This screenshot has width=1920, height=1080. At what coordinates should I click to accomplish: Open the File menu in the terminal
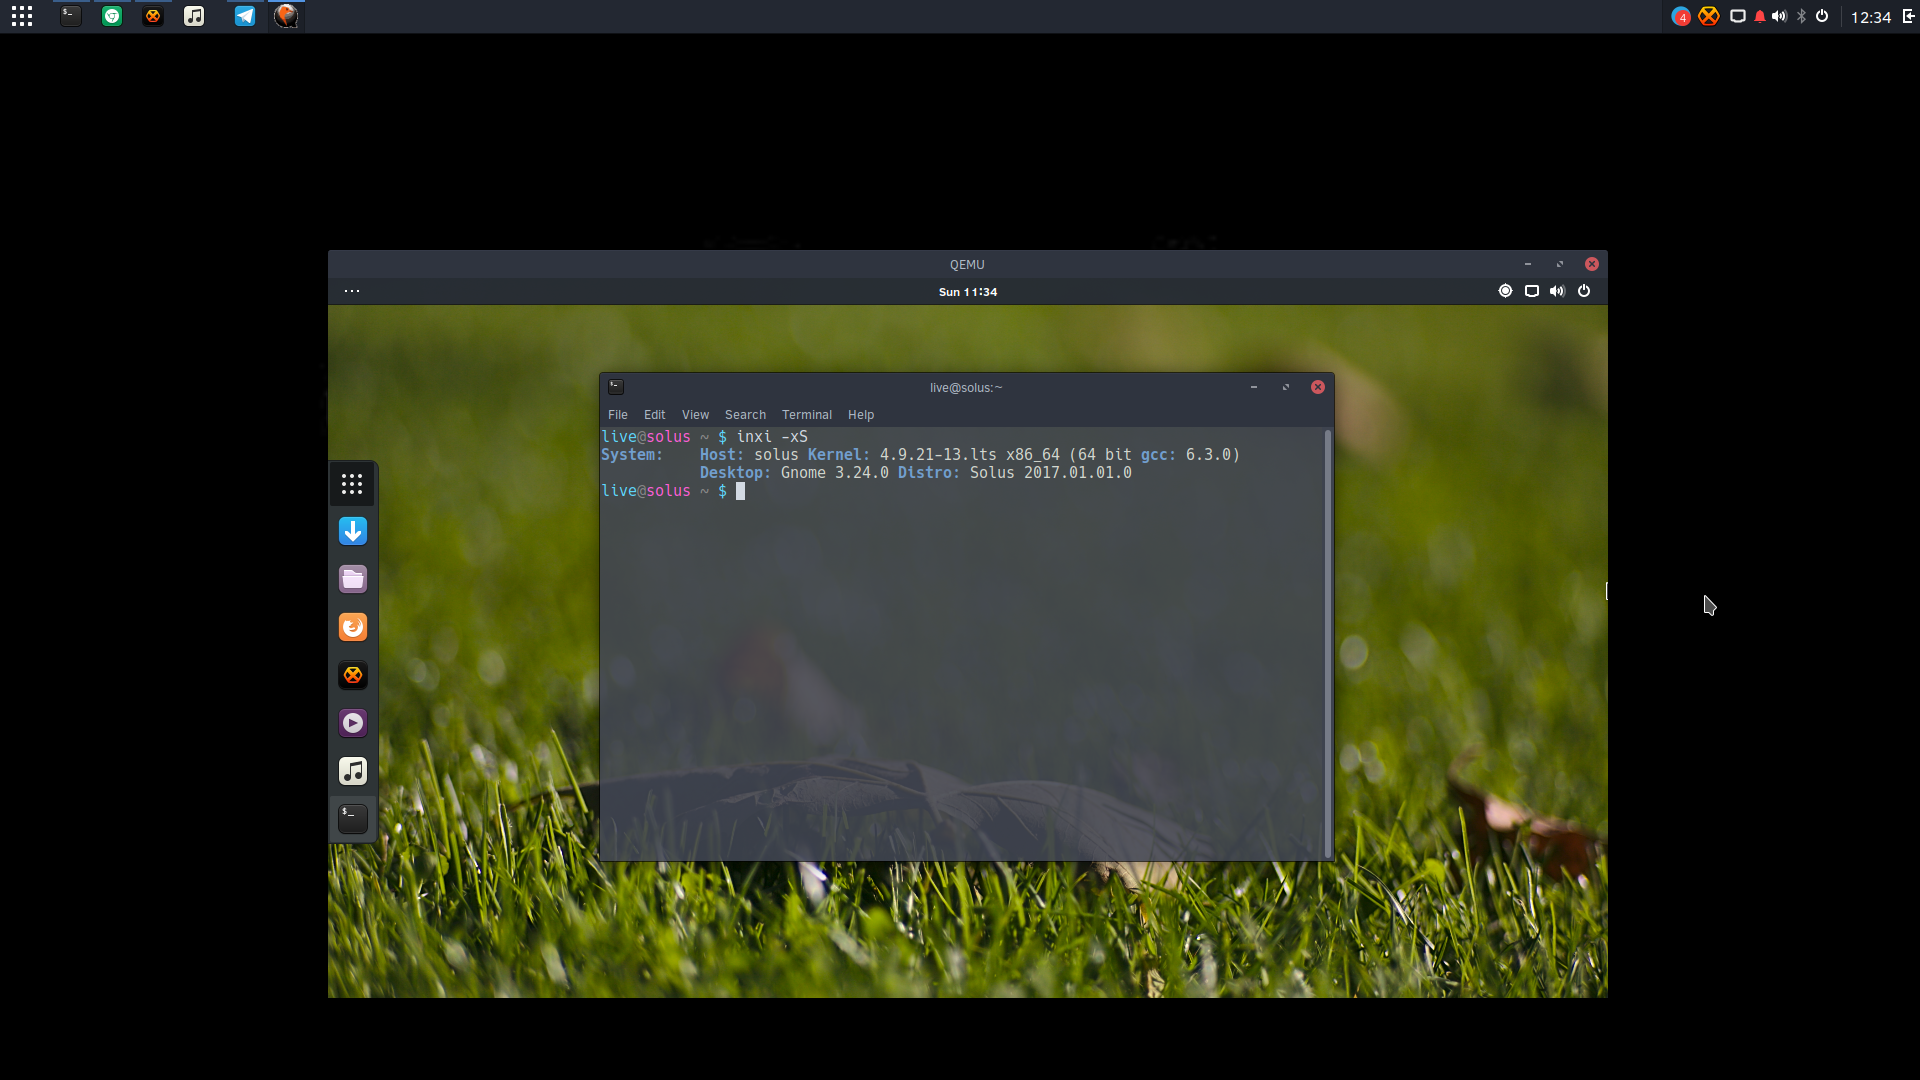pyautogui.click(x=618, y=415)
